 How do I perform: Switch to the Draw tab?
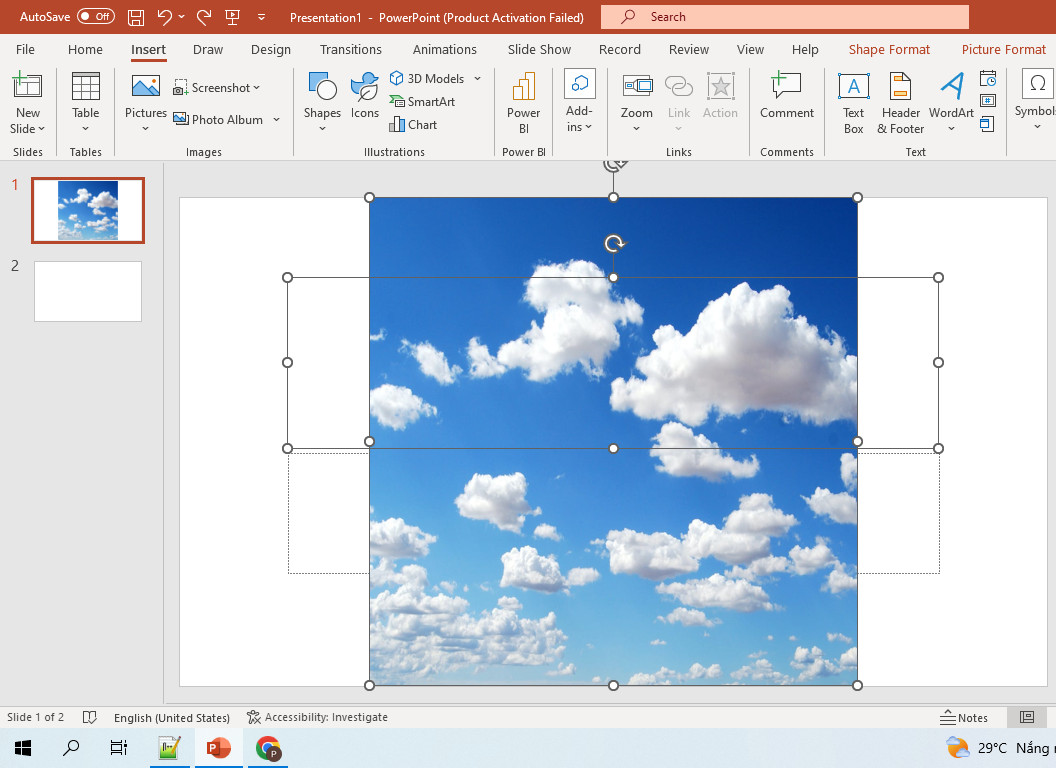[207, 49]
